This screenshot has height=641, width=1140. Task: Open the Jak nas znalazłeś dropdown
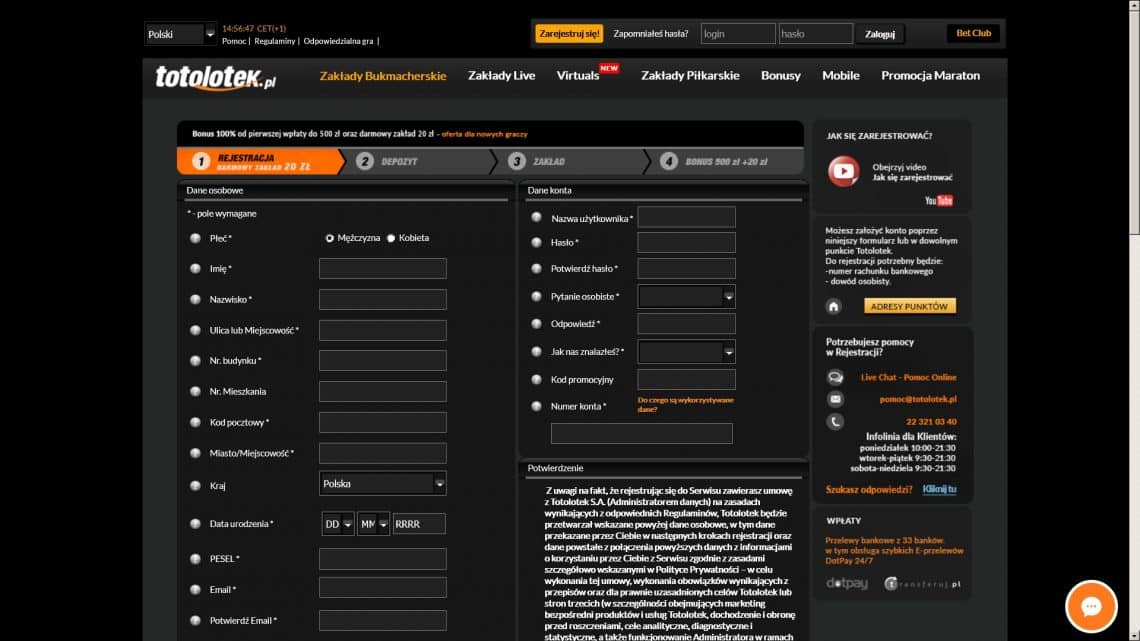pos(686,352)
